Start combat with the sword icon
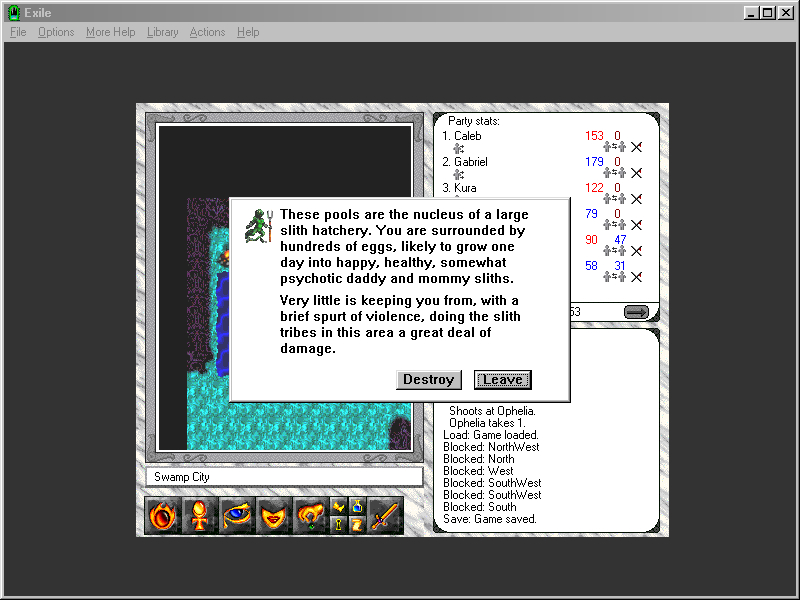The image size is (800, 600). (x=385, y=516)
